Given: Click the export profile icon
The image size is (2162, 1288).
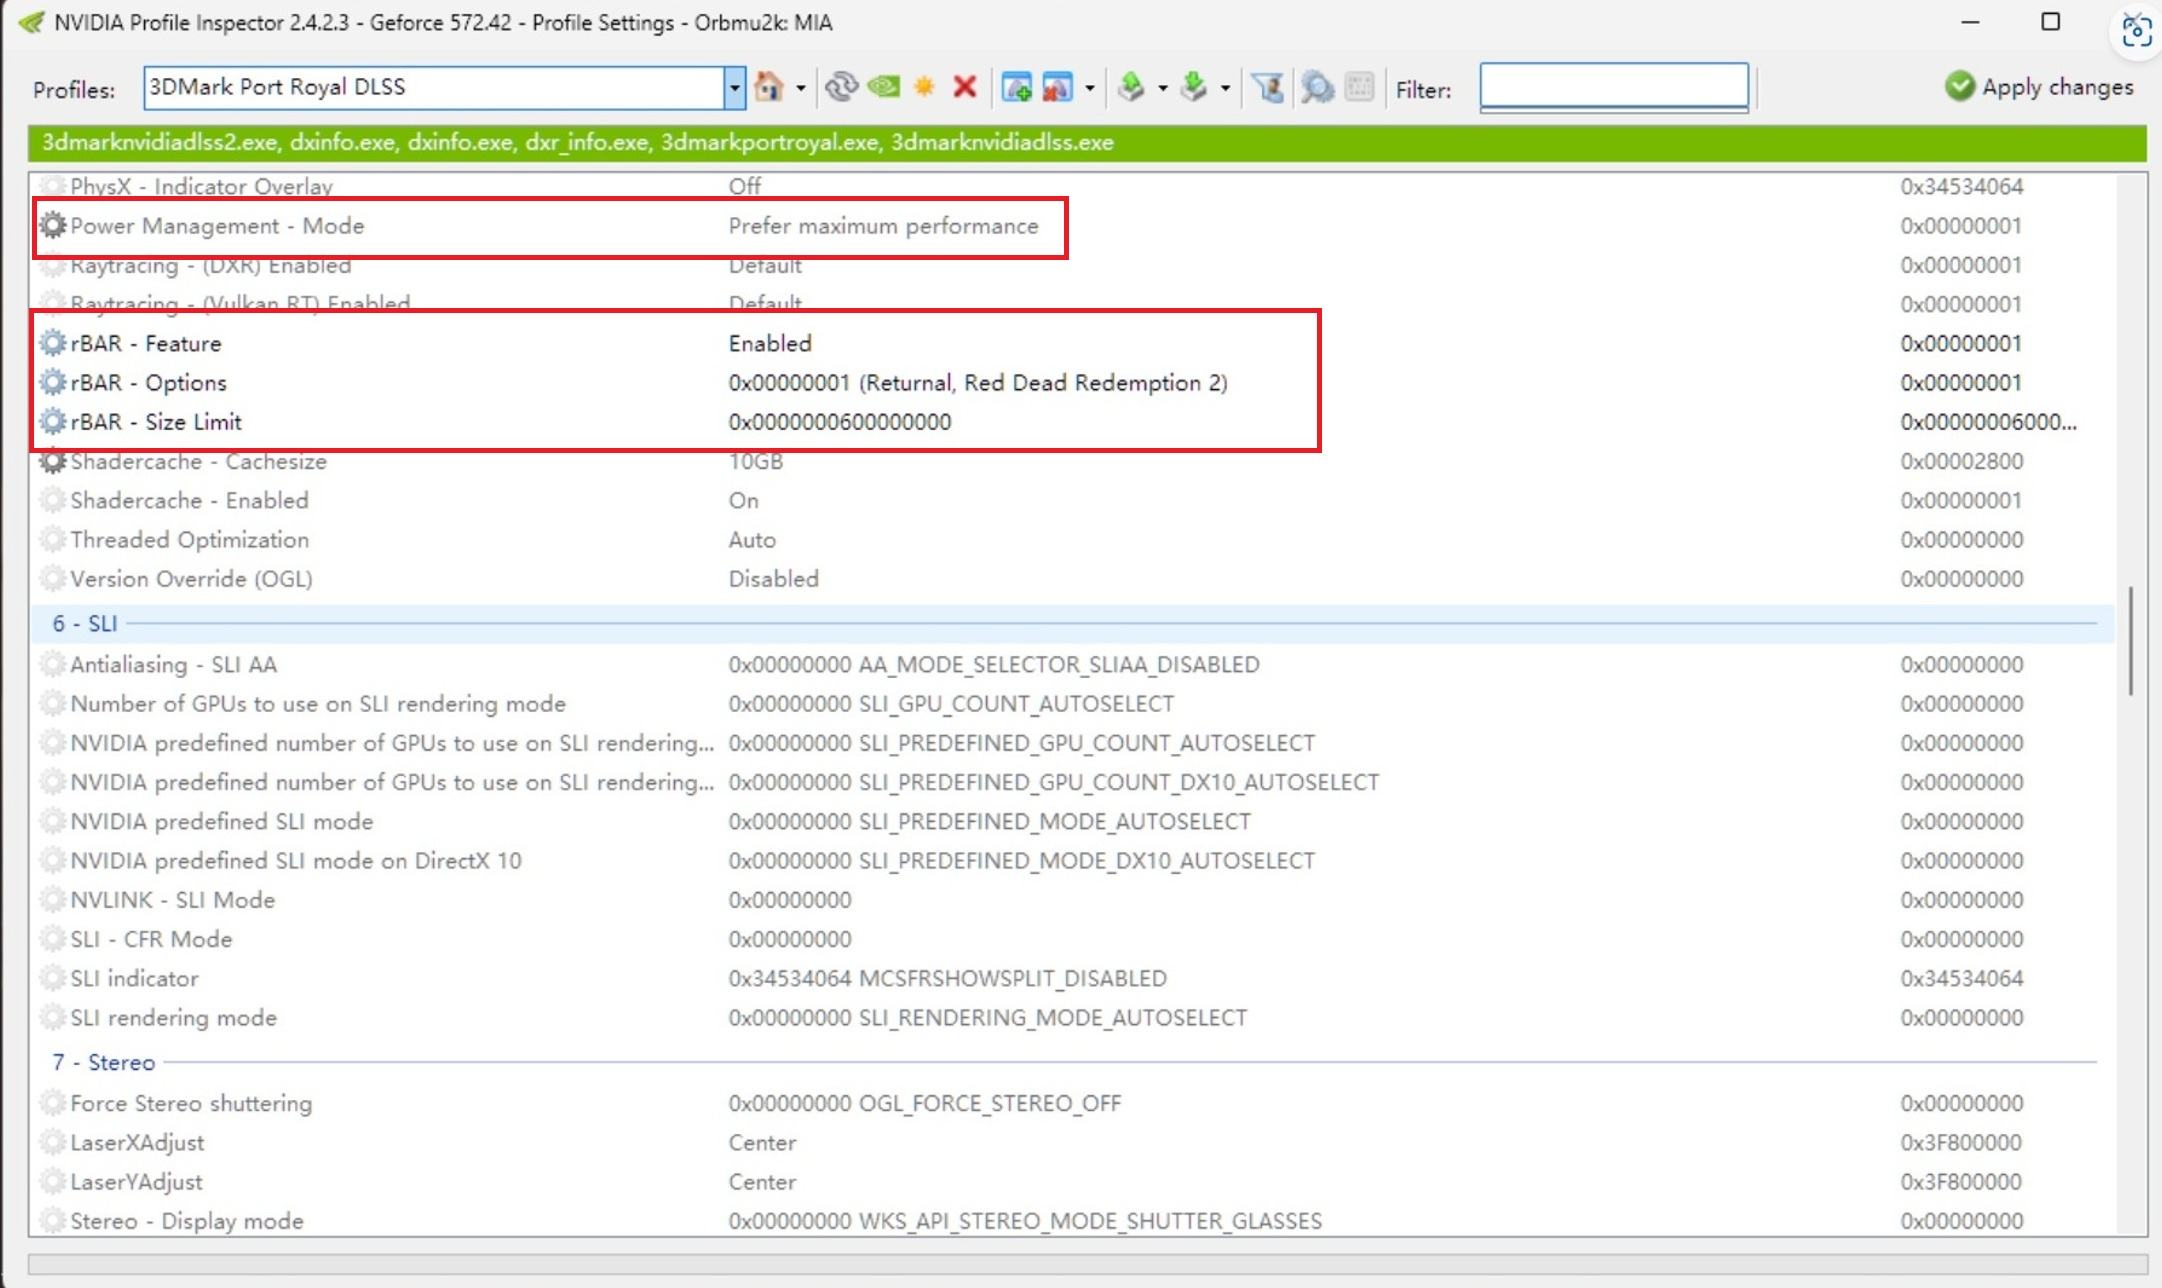Looking at the screenshot, I should pyautogui.click(x=1131, y=88).
